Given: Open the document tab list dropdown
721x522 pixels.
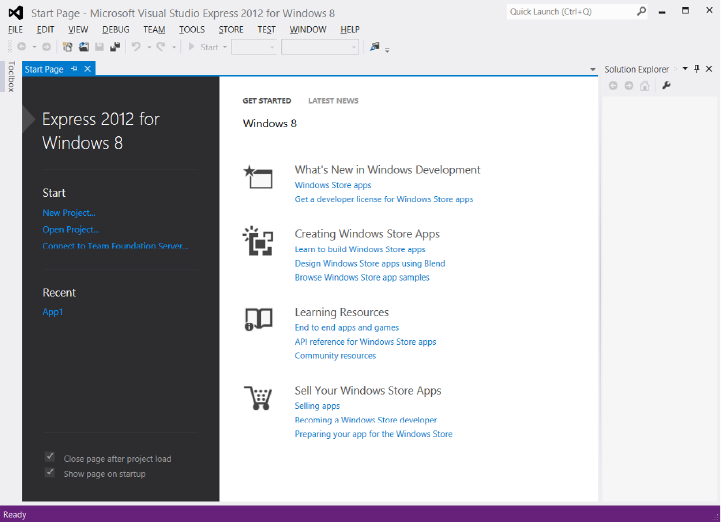Looking at the screenshot, I should tap(593, 70).
